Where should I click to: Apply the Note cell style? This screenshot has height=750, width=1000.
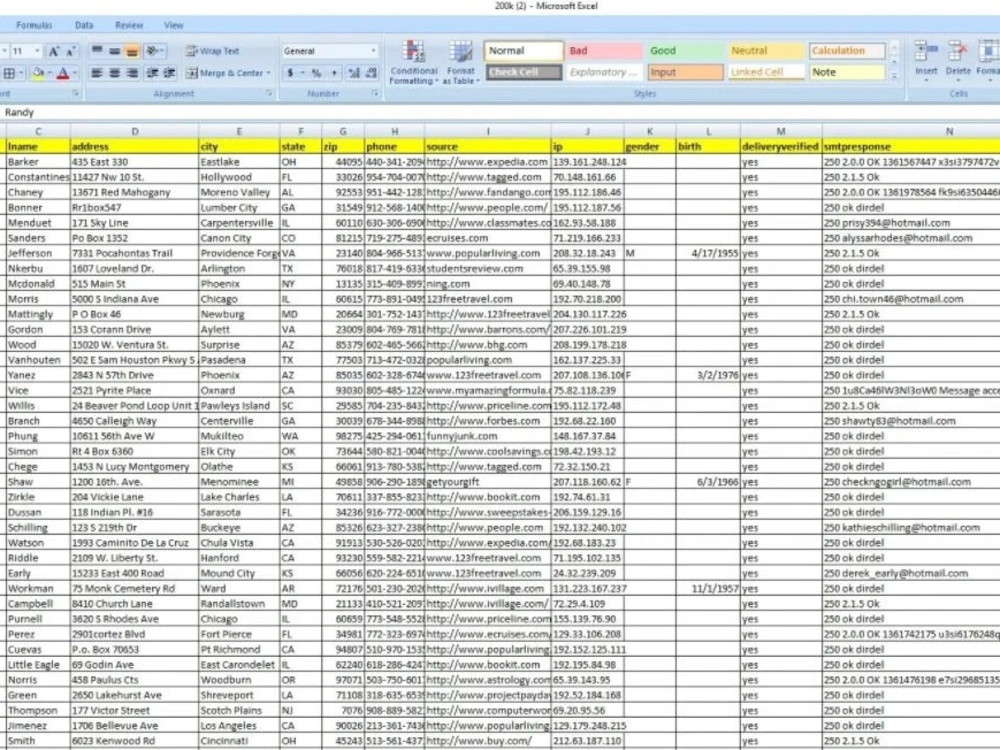(847, 73)
